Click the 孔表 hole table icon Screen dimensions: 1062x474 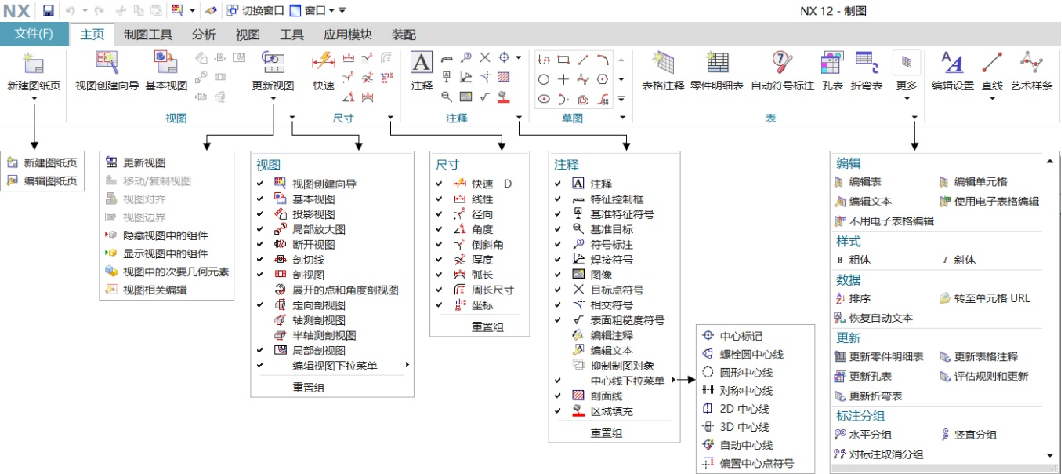point(830,63)
